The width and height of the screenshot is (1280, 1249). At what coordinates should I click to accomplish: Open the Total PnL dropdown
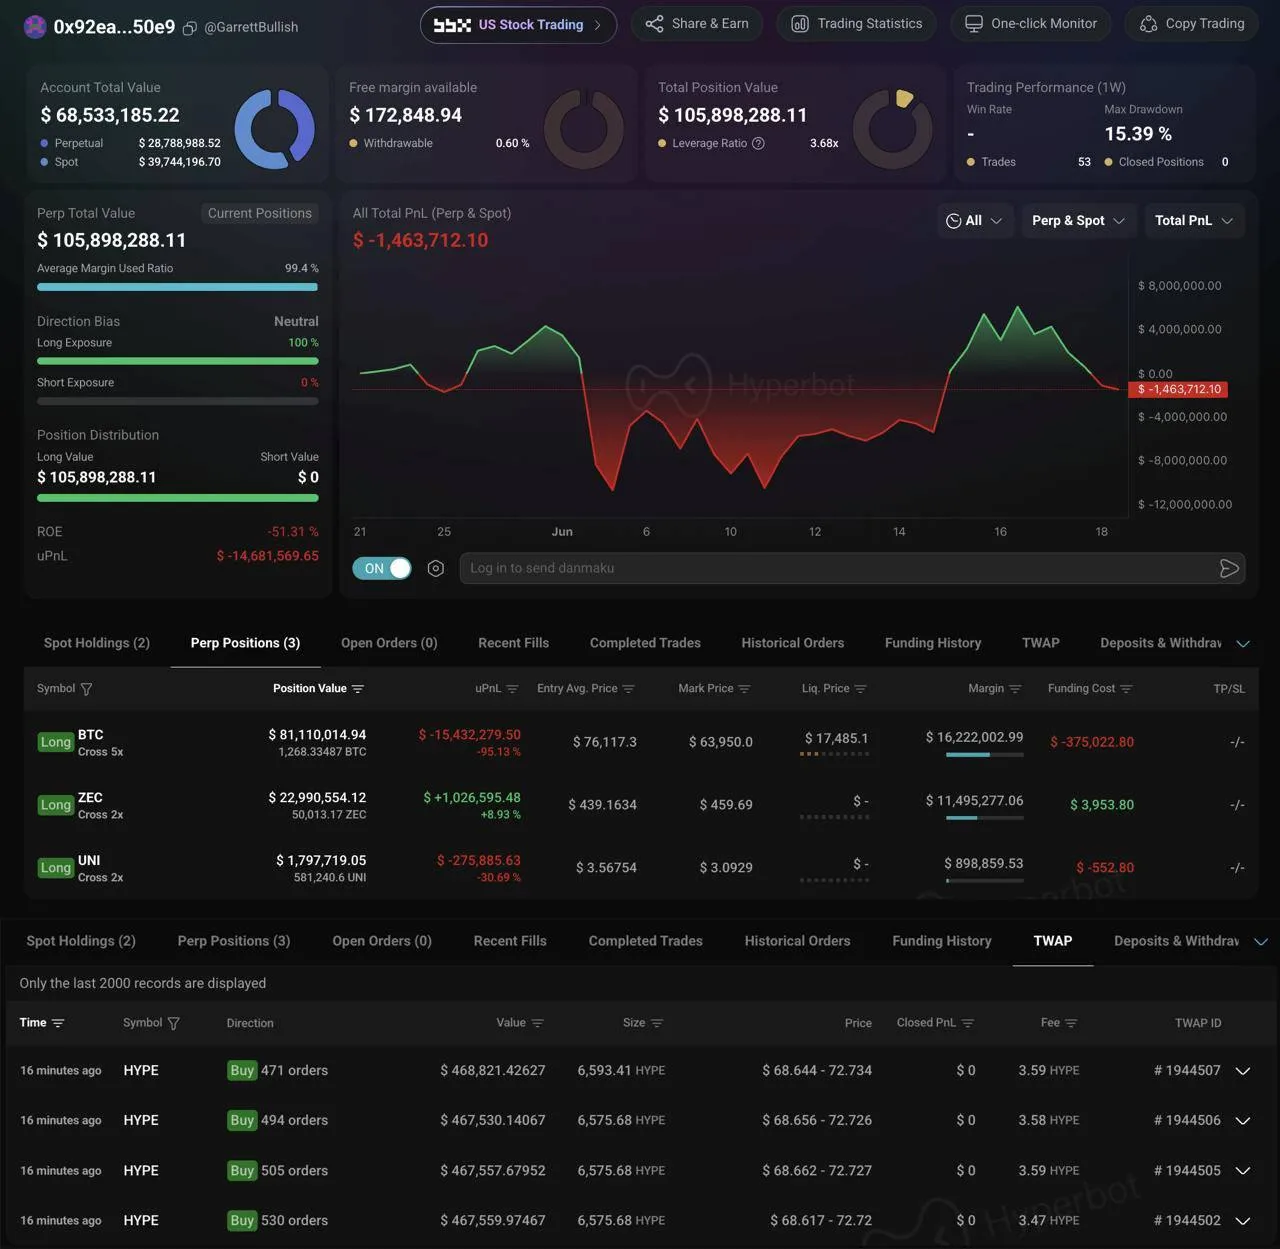[1194, 220]
